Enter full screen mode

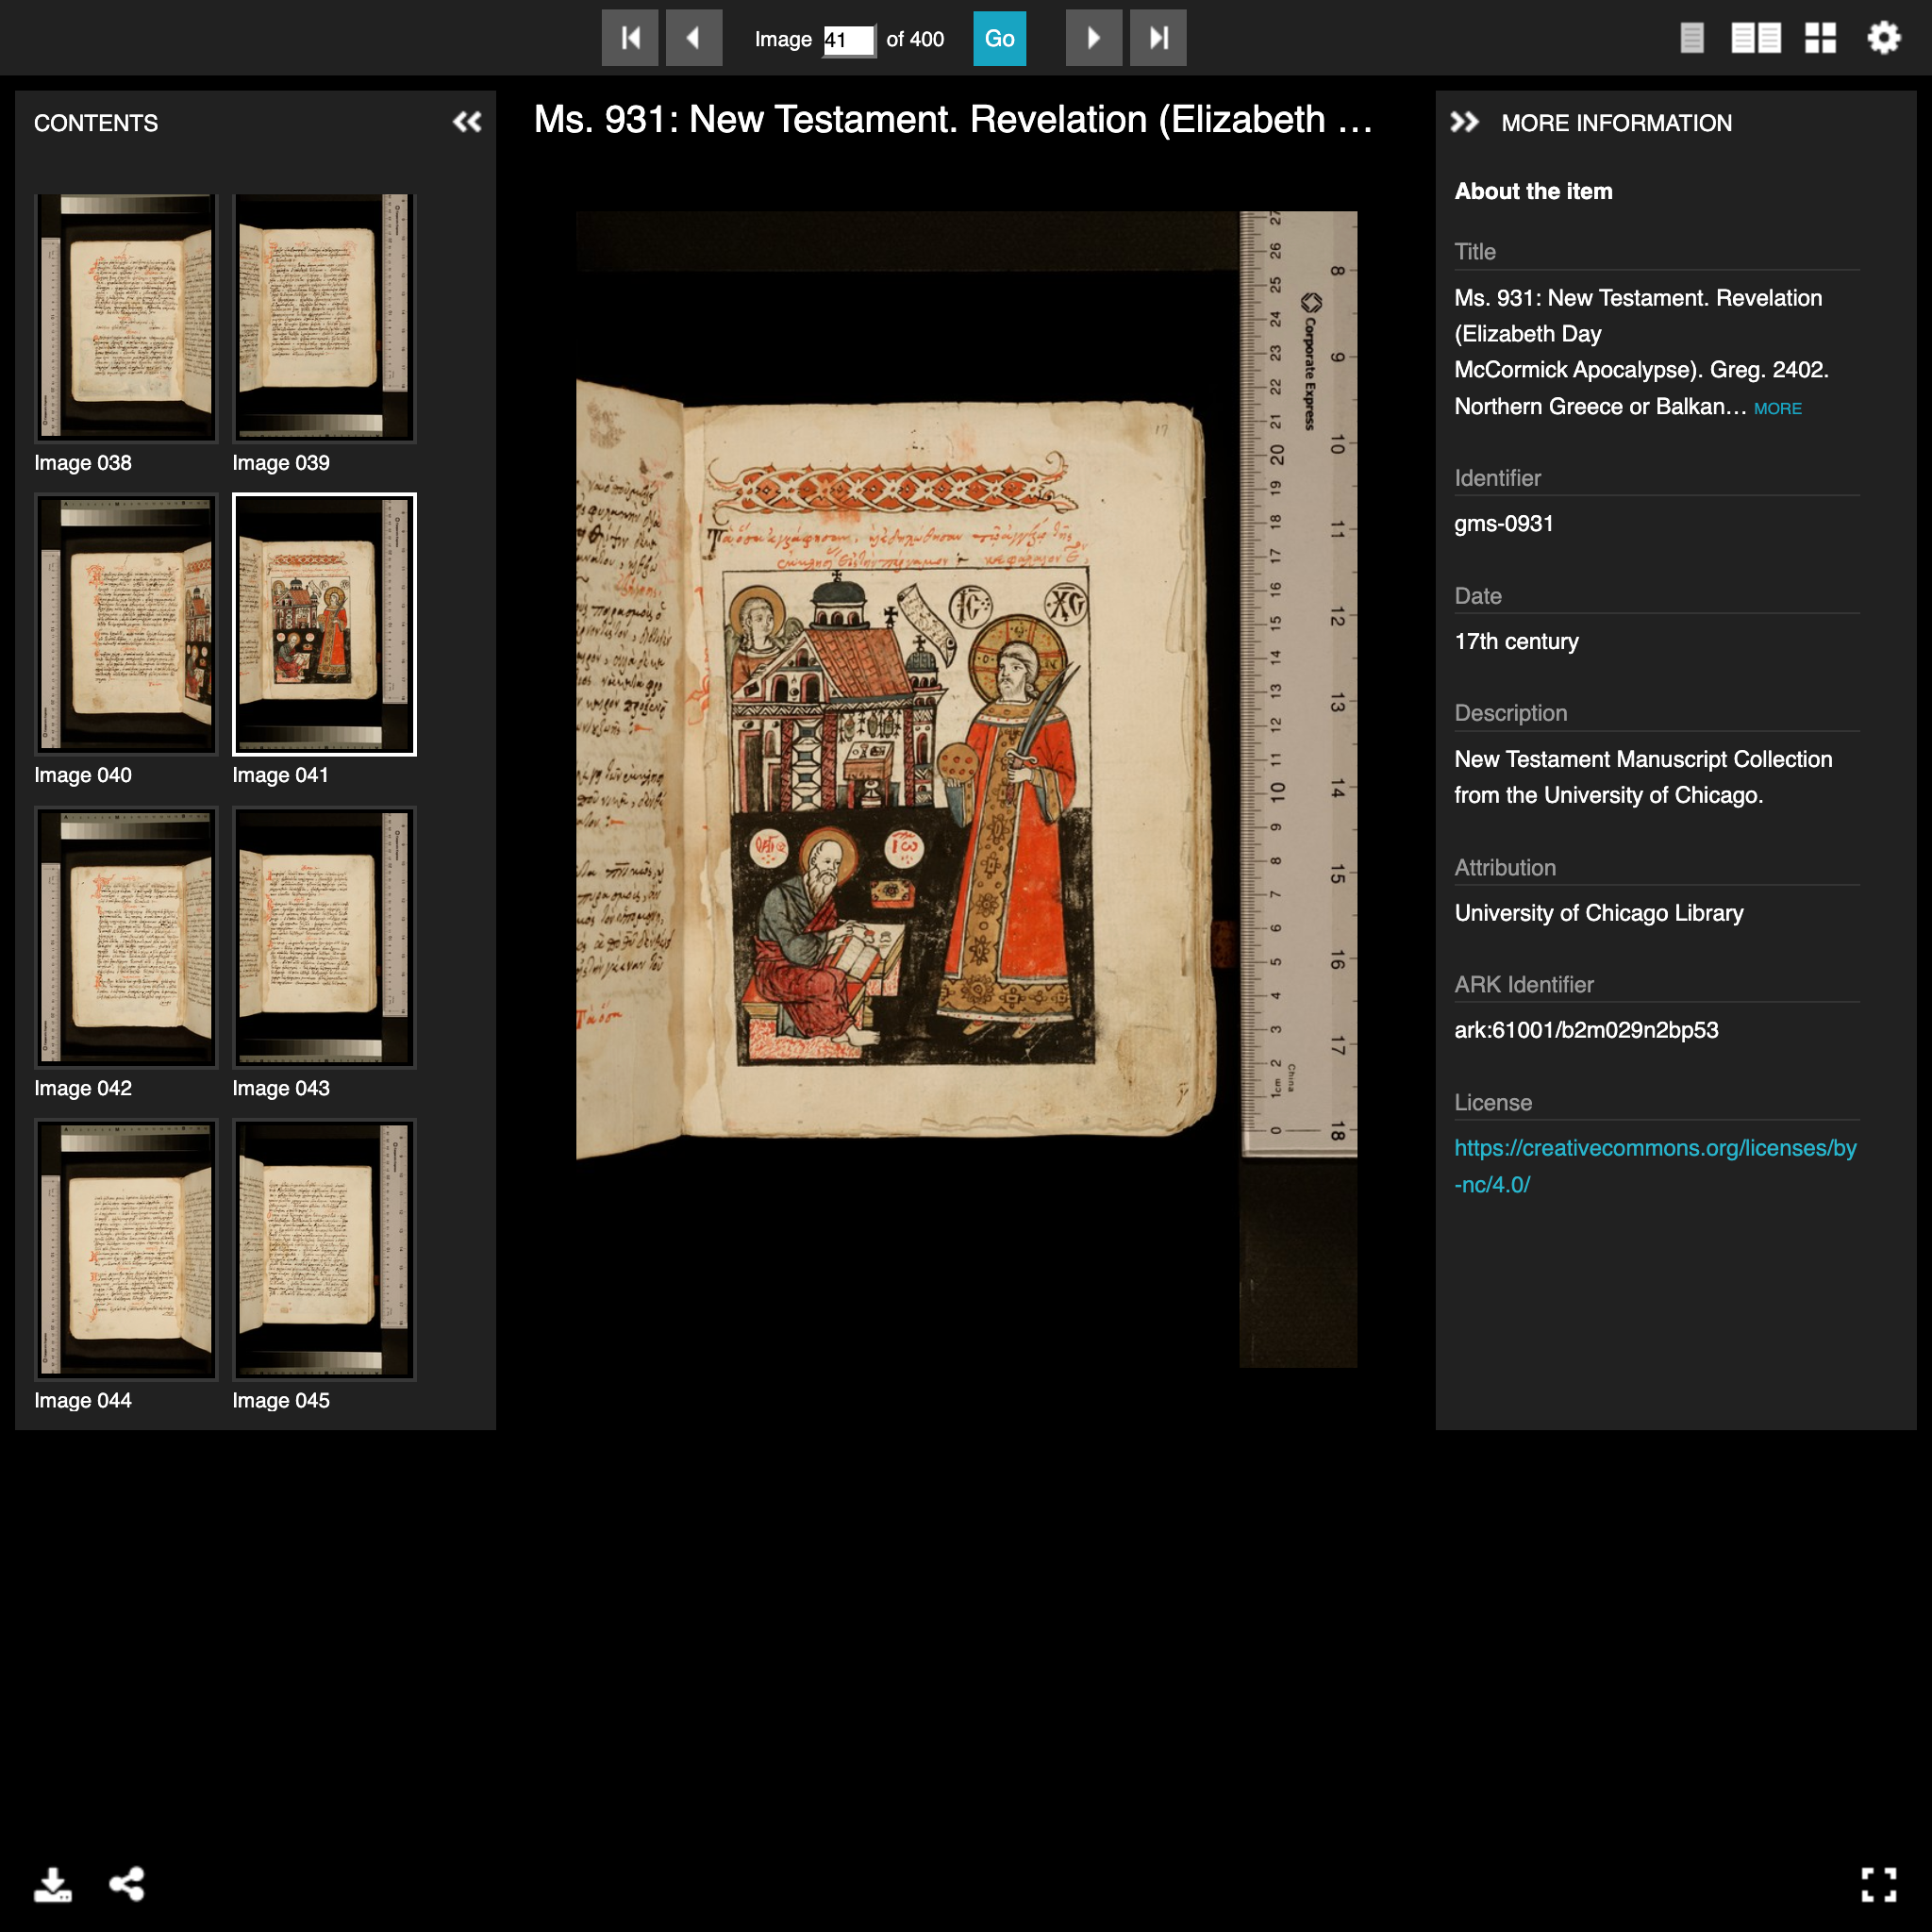[1879, 1884]
